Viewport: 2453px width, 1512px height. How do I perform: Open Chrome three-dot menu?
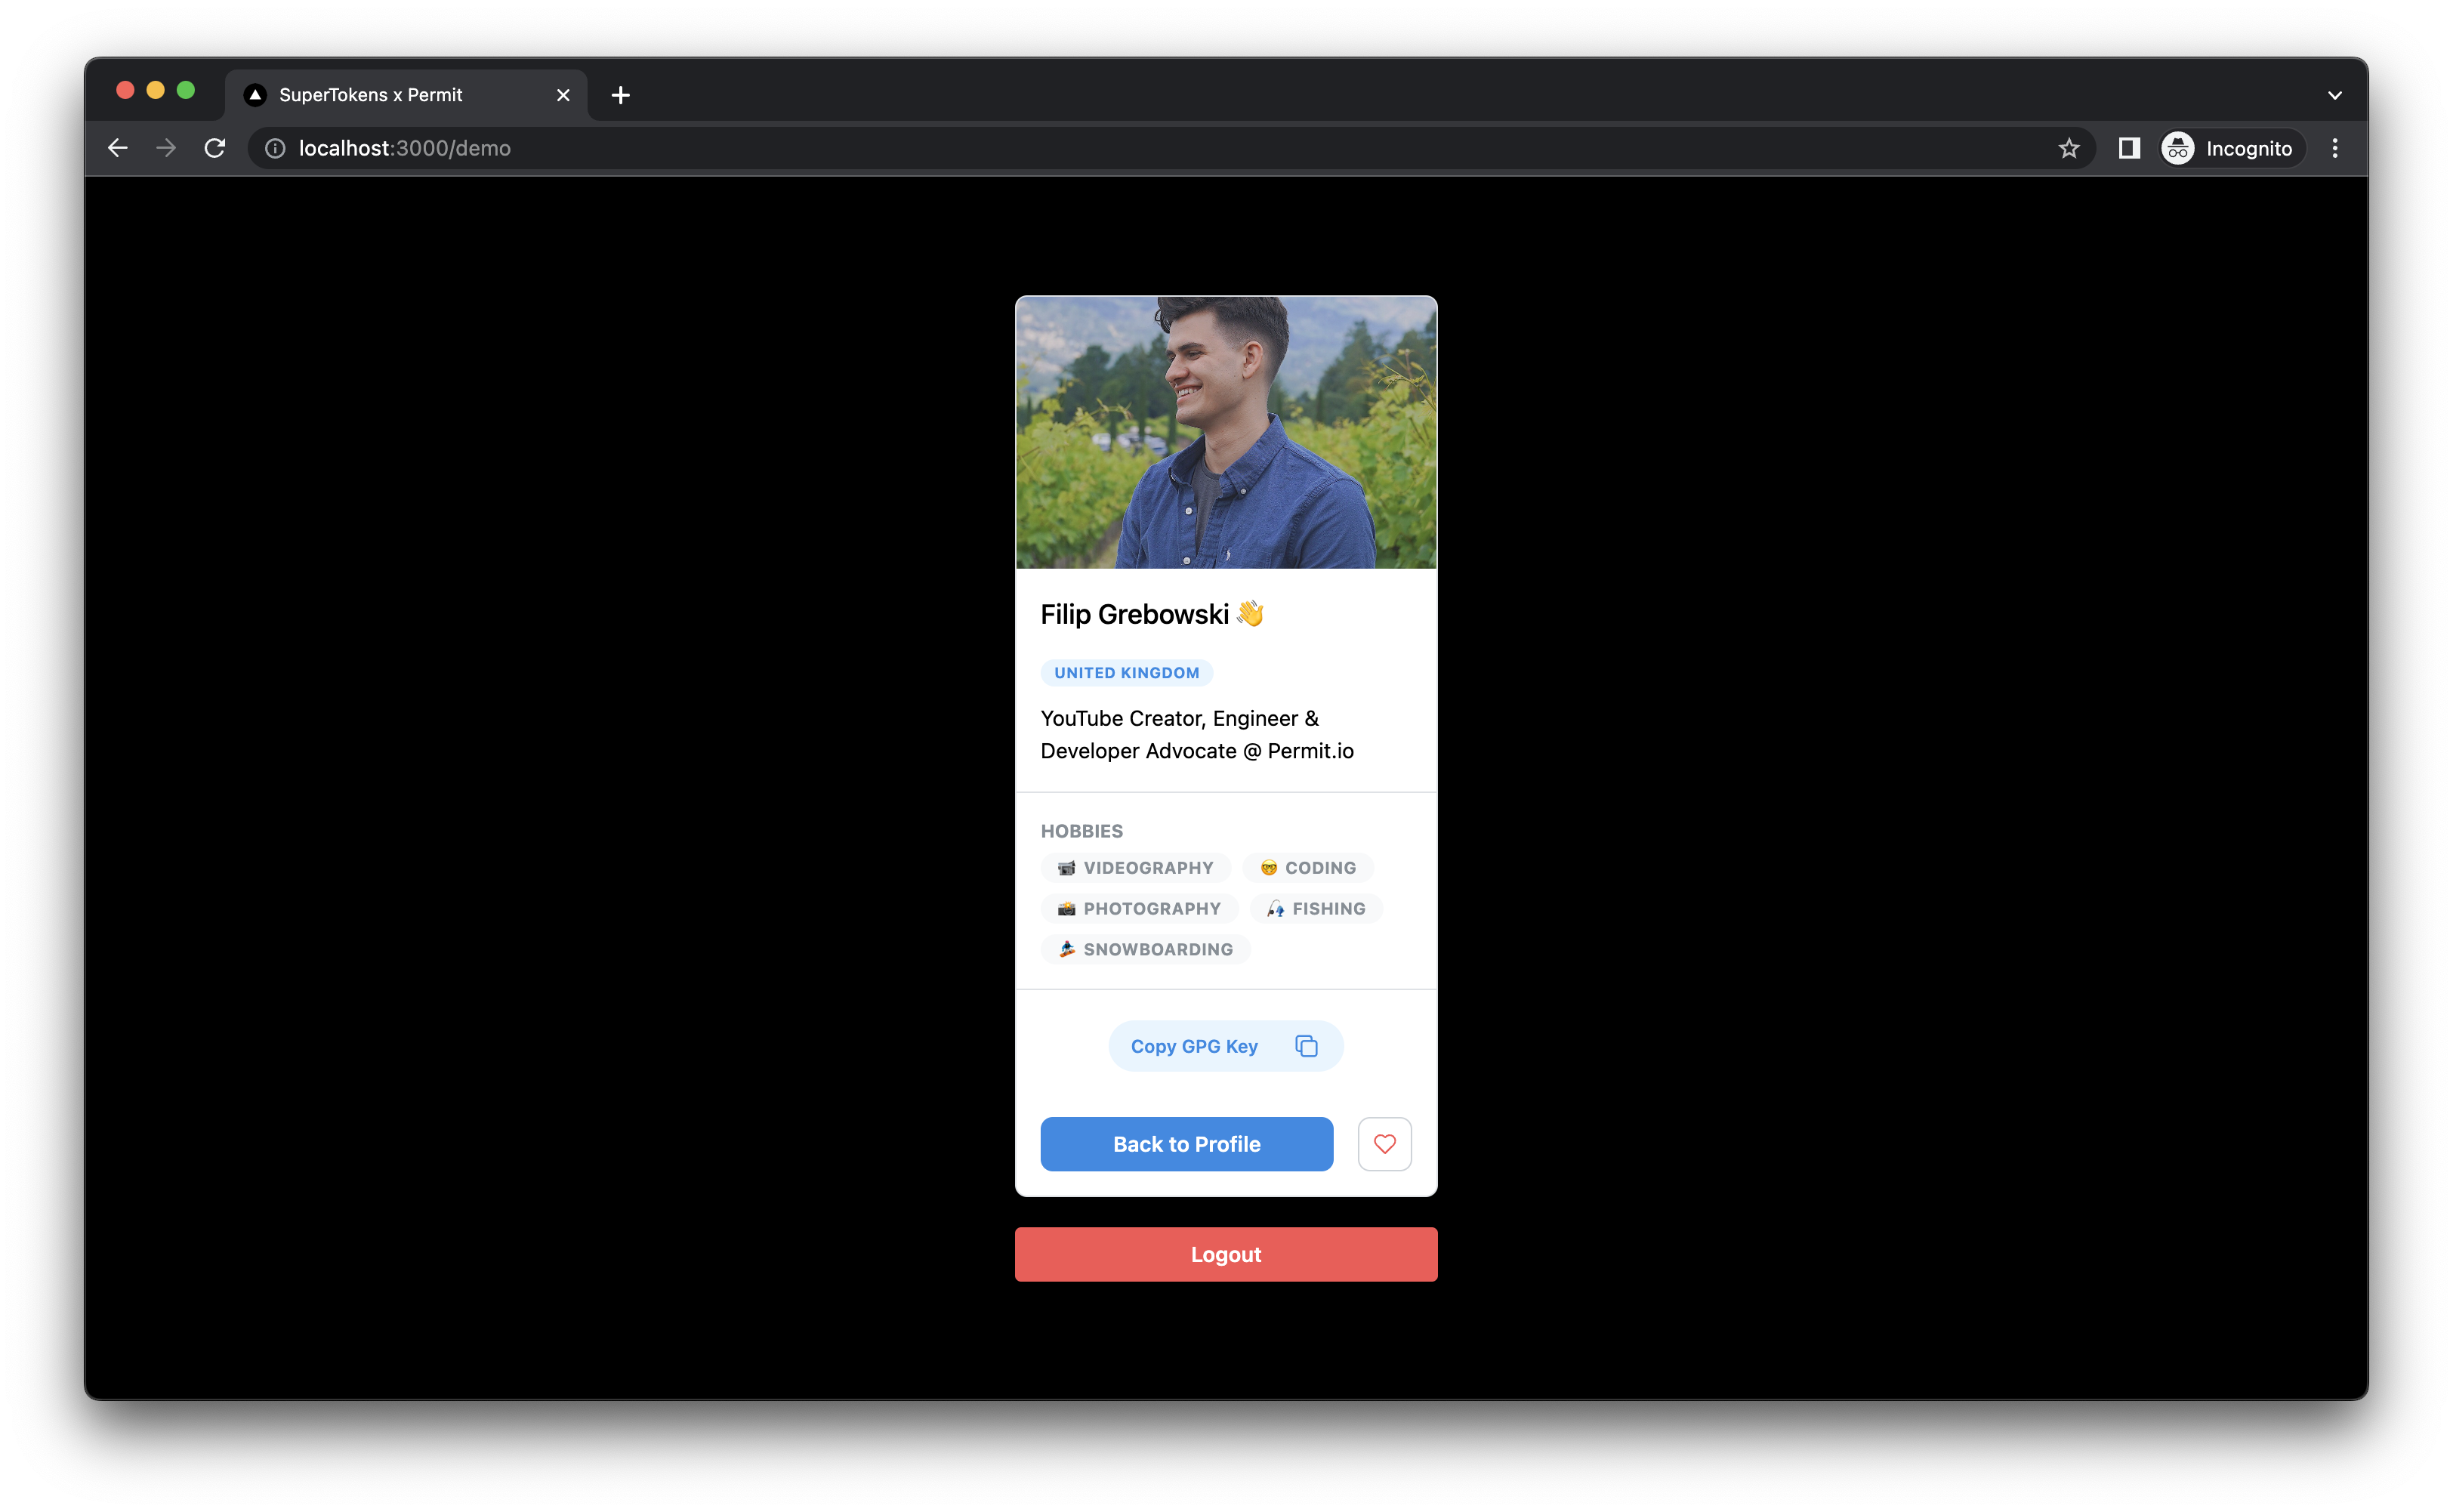(2335, 148)
